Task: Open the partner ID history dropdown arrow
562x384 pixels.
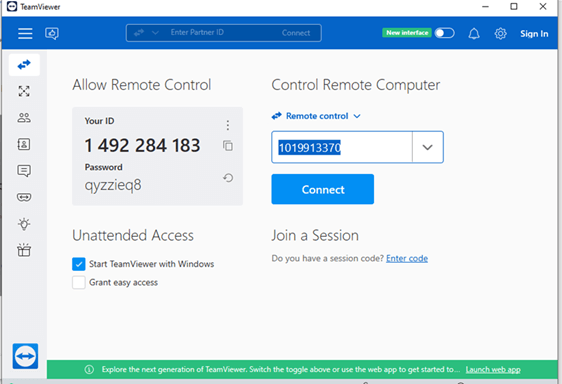Action: pos(428,147)
